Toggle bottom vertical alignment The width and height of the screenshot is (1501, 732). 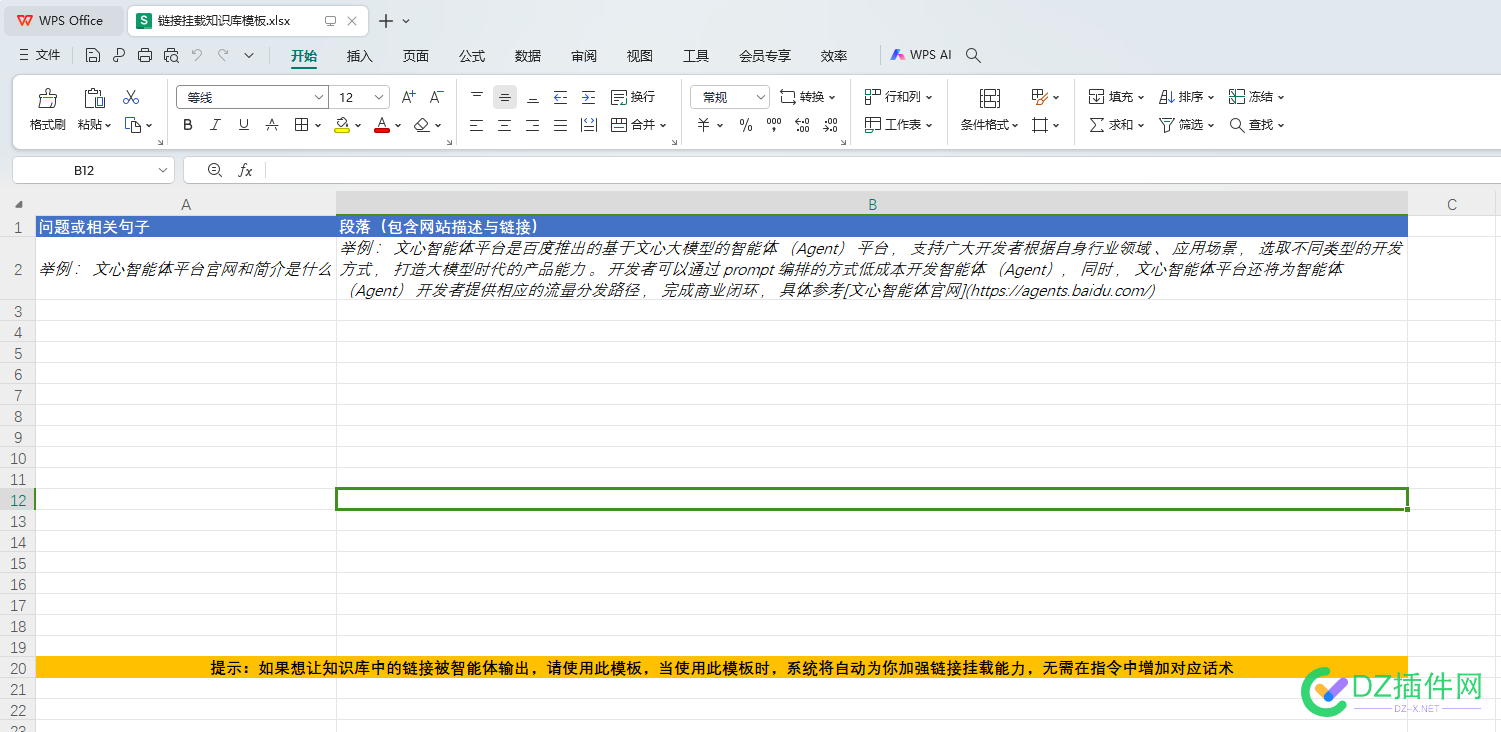(533, 97)
